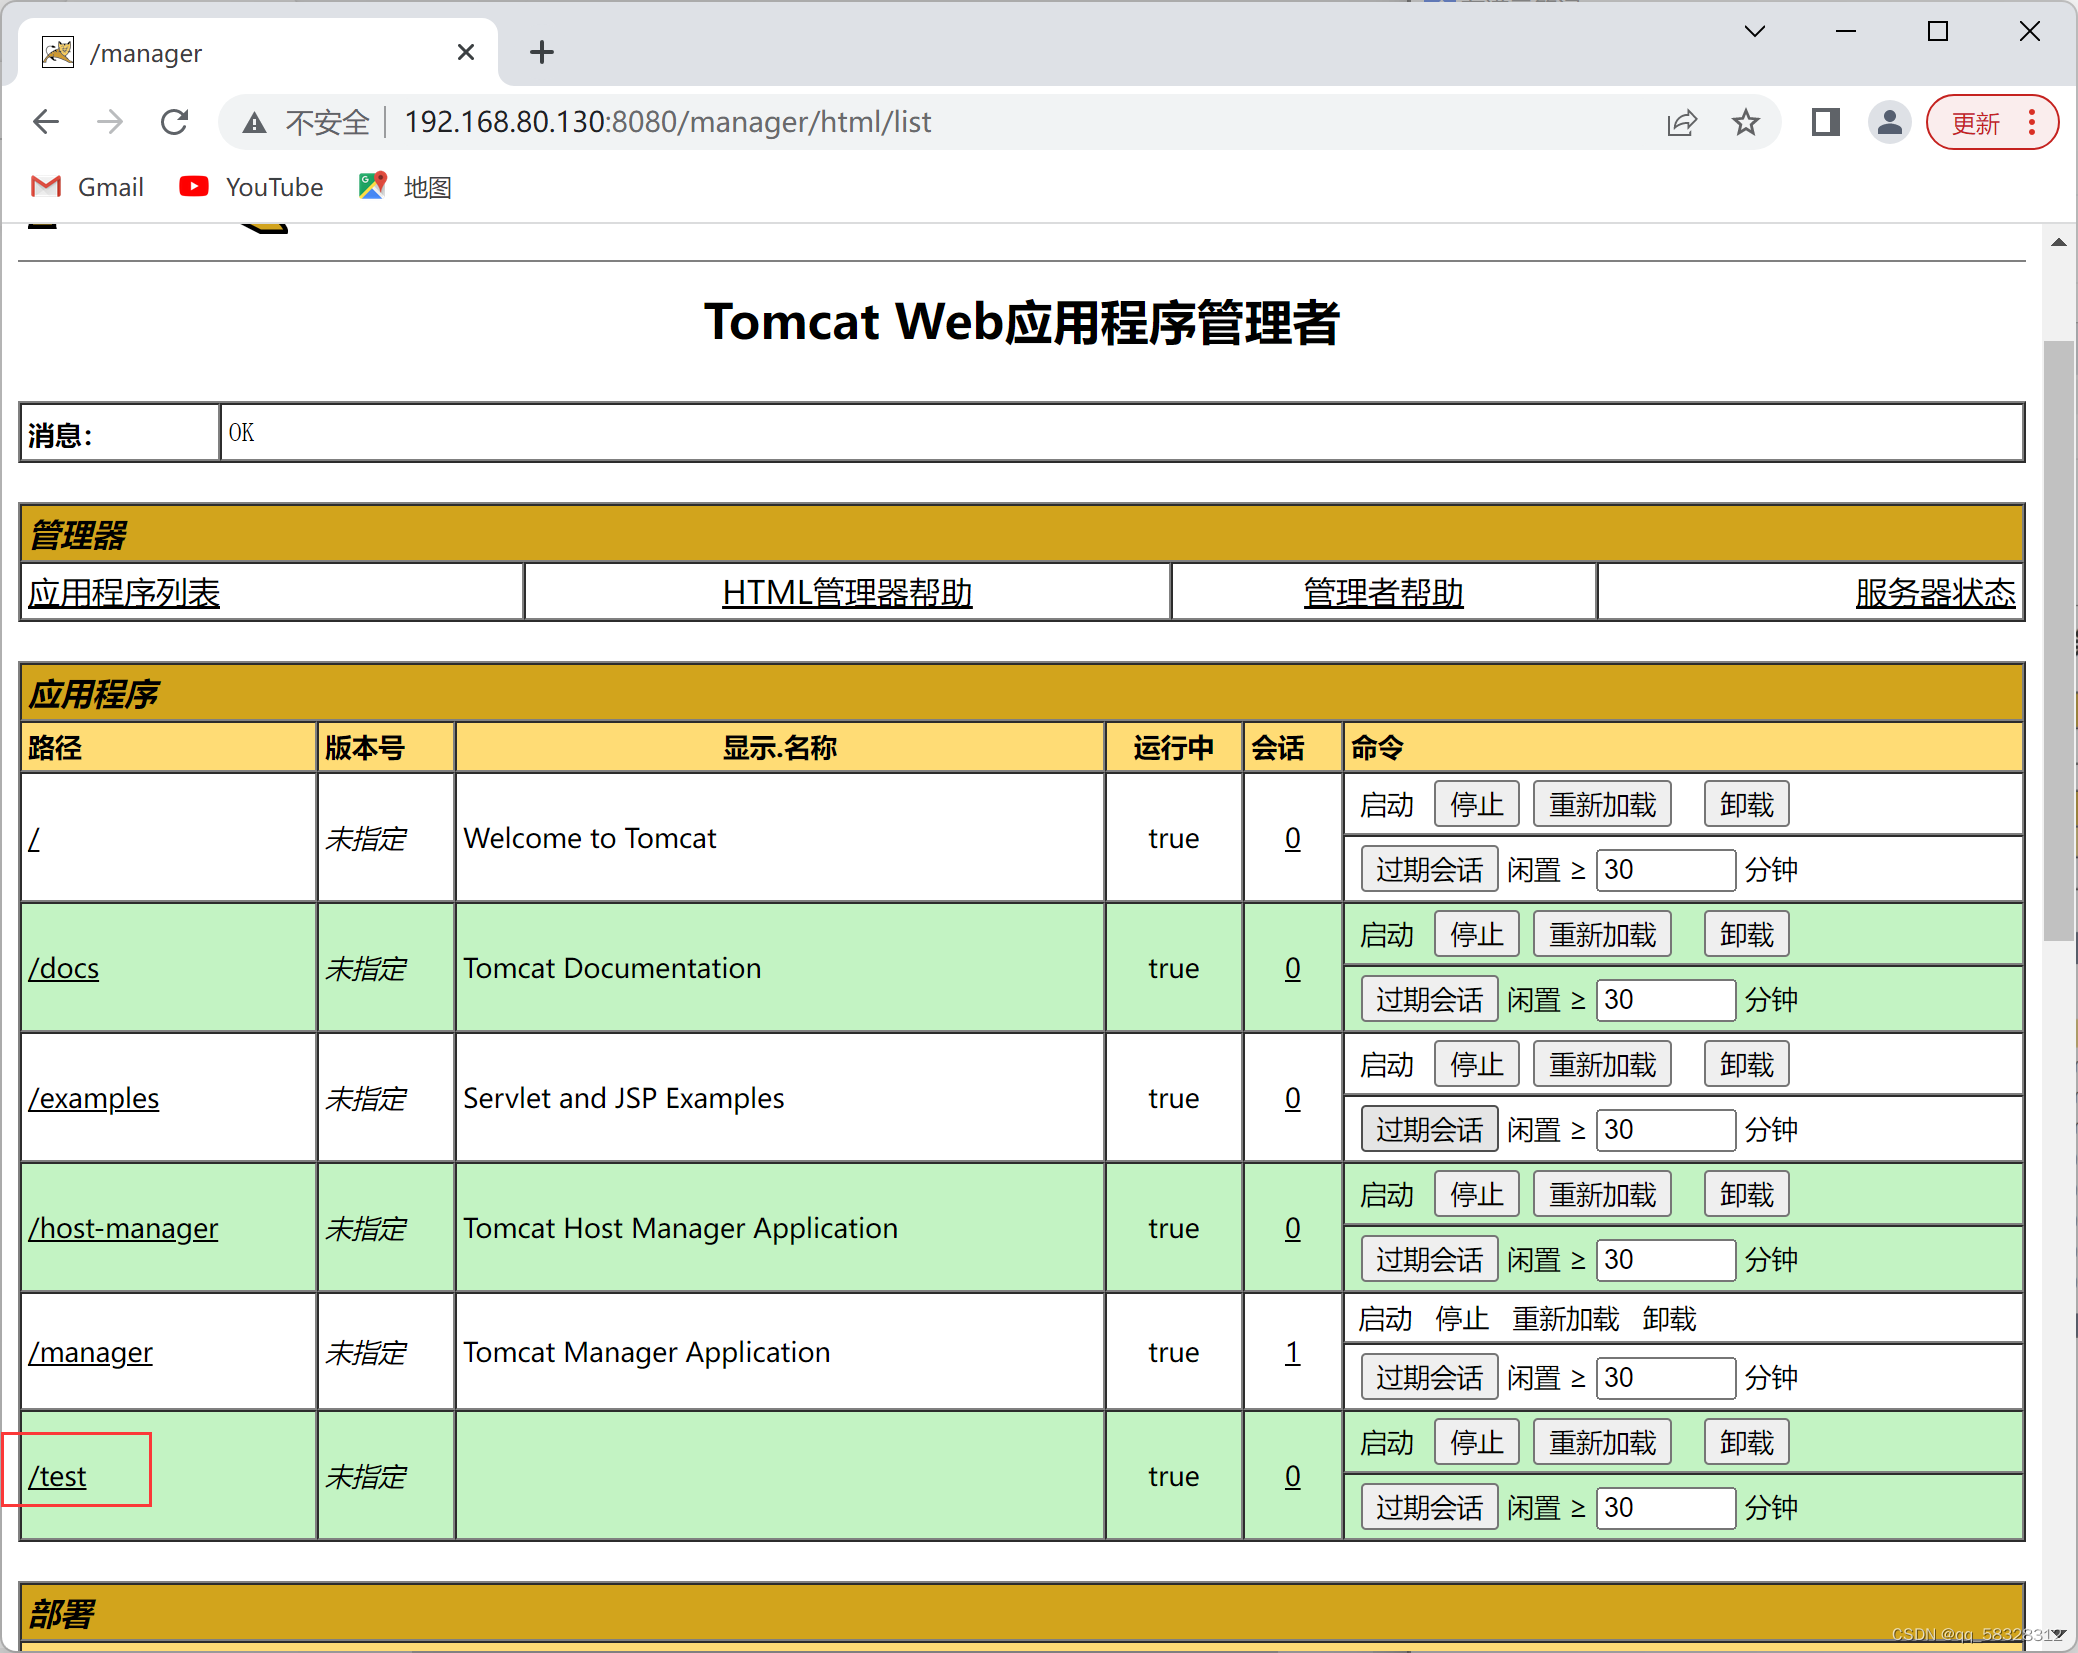The width and height of the screenshot is (2078, 1653).
Task: Open the YouTube bookmark
Action: (251, 187)
